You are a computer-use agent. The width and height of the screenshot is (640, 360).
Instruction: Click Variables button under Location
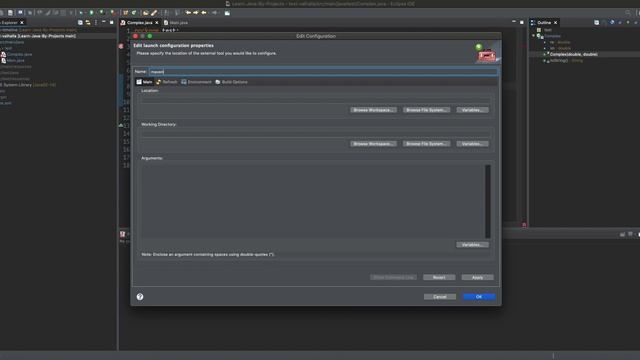point(472,110)
